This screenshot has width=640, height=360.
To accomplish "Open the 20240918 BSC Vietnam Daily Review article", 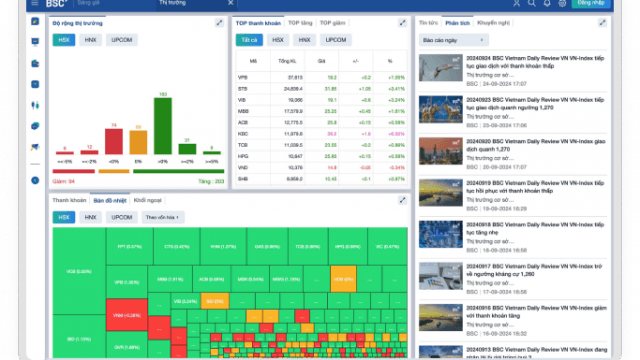I will click(x=535, y=229).
